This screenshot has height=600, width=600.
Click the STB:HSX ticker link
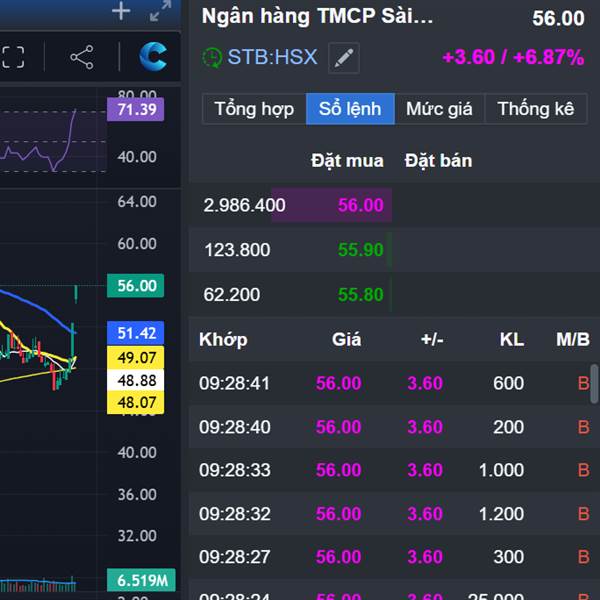tap(272, 57)
